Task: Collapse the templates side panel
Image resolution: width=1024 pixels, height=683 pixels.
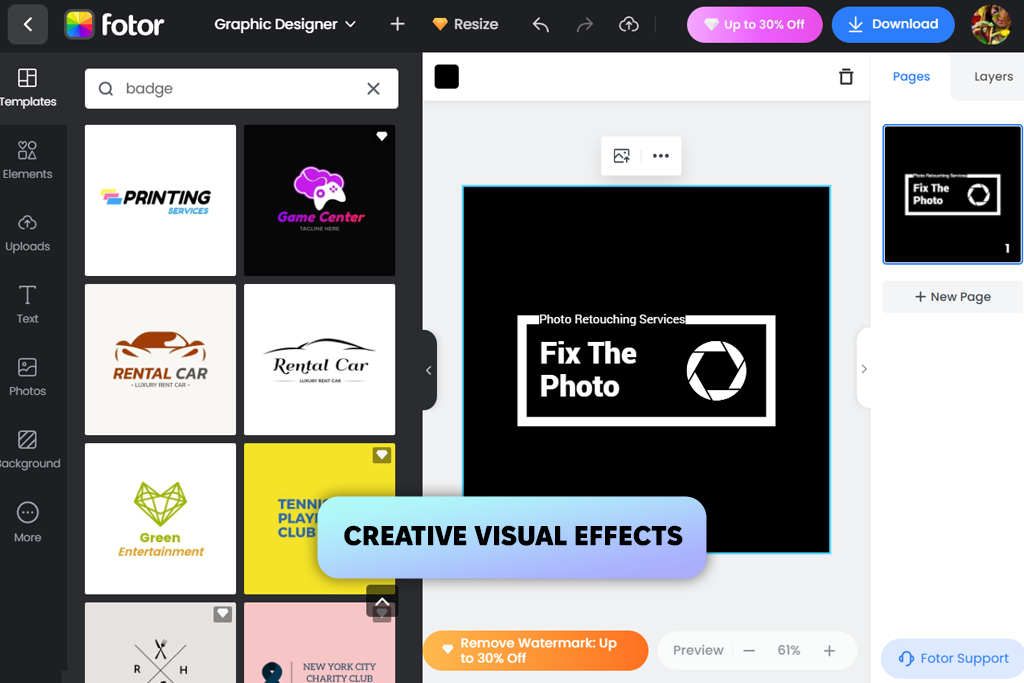Action: 428,370
